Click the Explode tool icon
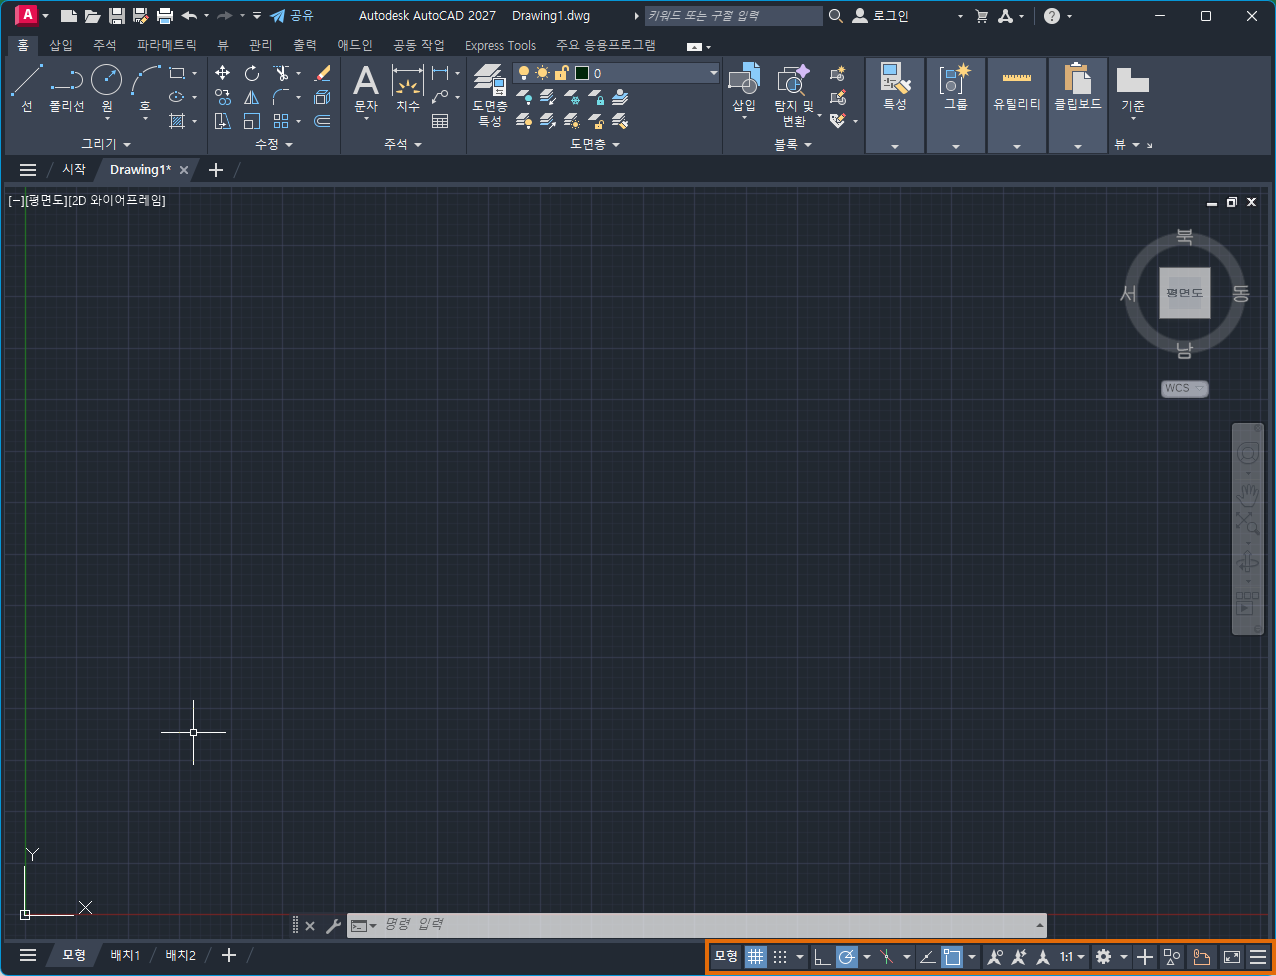This screenshot has height=976, width=1276. (322, 97)
